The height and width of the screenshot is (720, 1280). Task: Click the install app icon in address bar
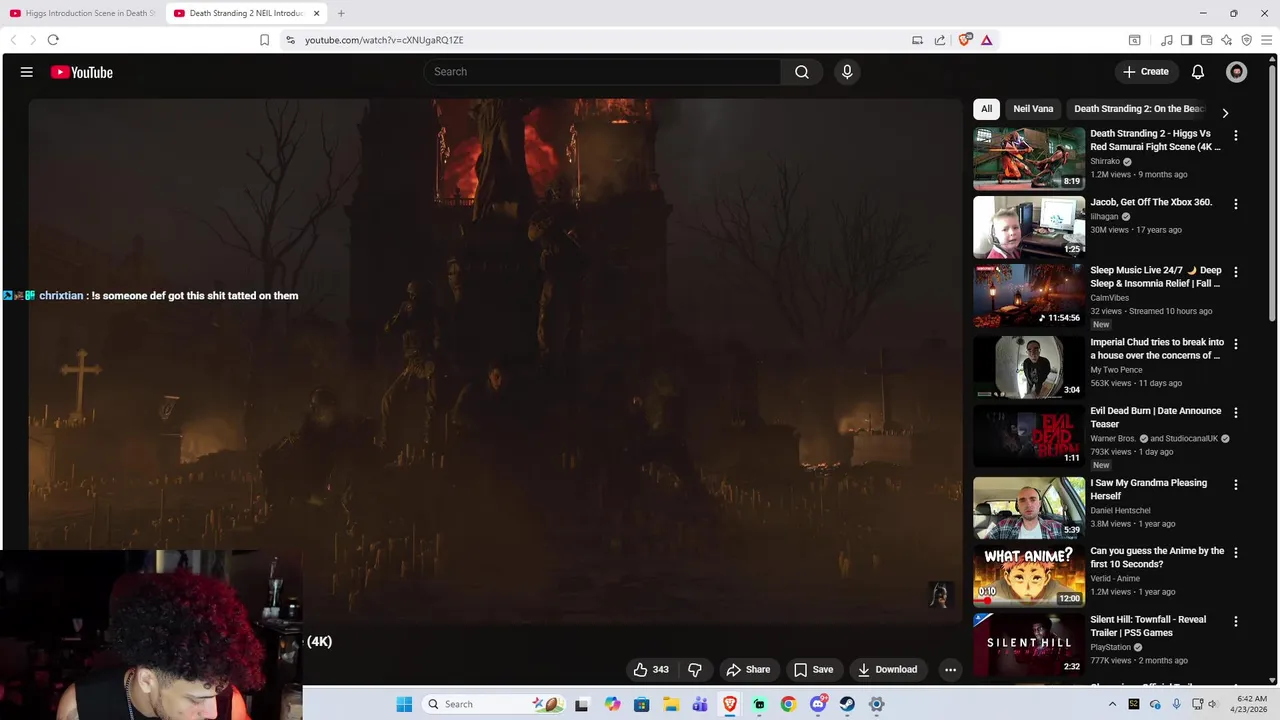coord(917,40)
